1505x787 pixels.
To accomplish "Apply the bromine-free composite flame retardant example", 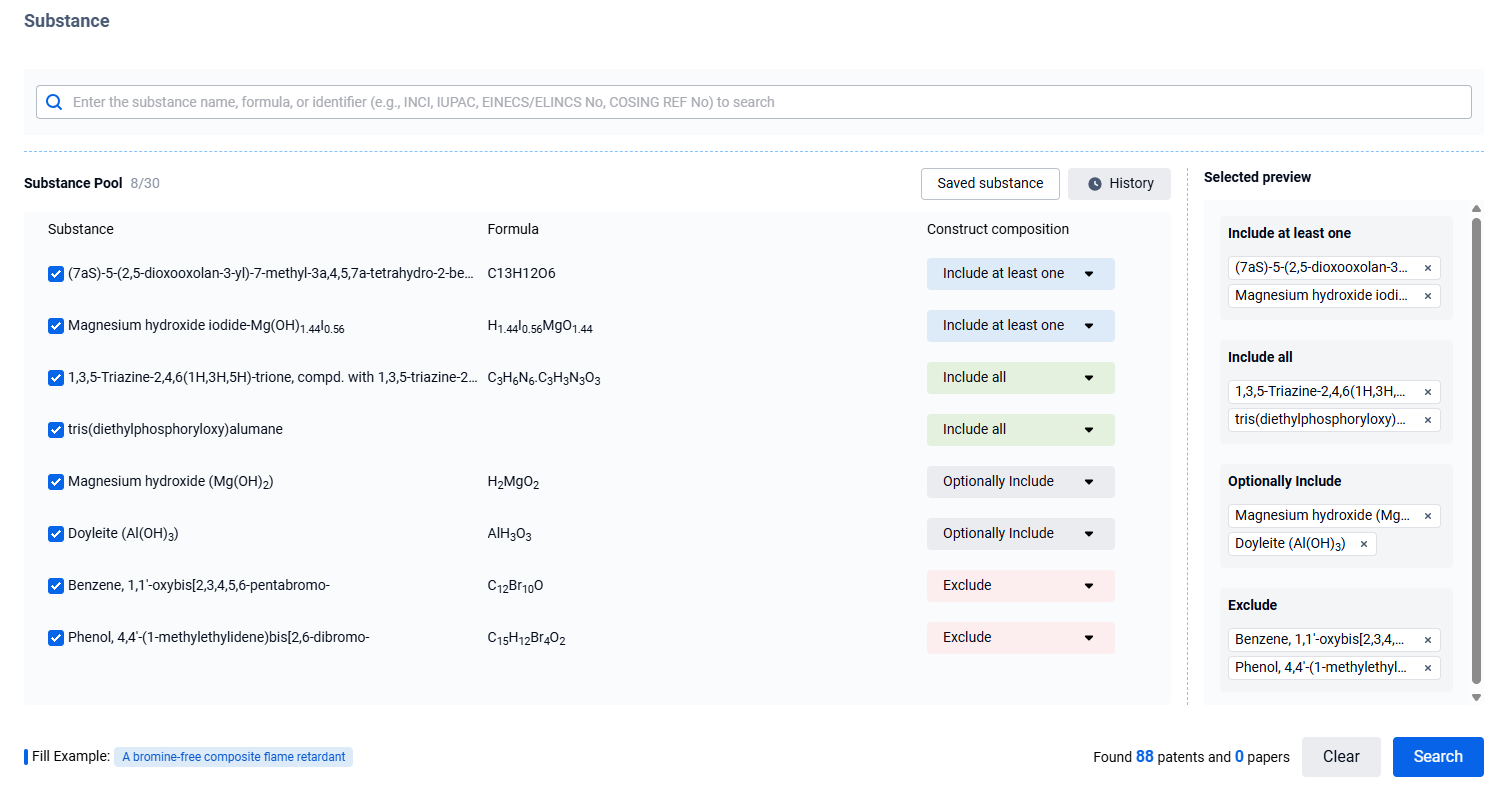I will 233,757.
